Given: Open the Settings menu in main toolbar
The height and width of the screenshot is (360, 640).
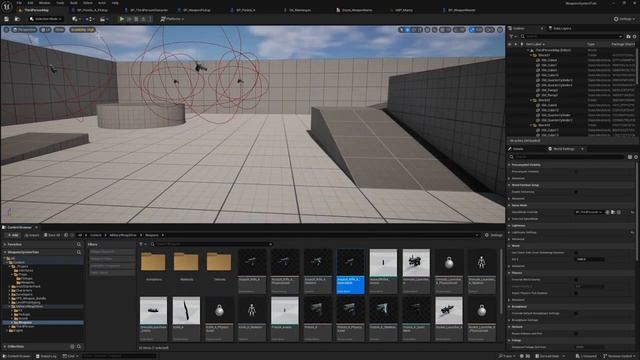Looking at the screenshot, I should pos(624,19).
